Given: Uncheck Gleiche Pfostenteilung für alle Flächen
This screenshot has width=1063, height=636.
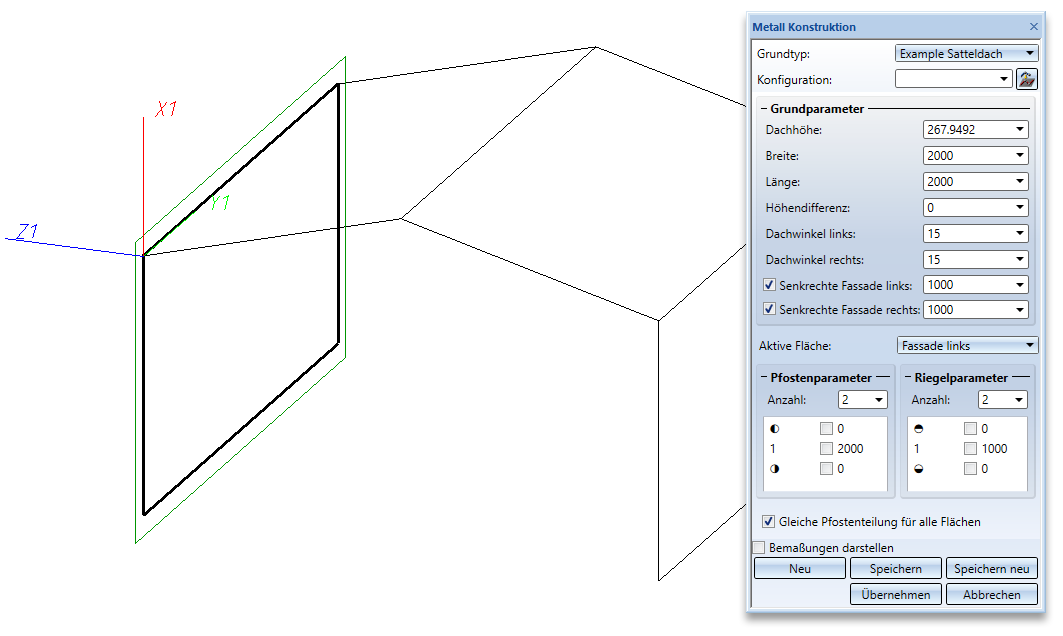Looking at the screenshot, I should 768,521.
